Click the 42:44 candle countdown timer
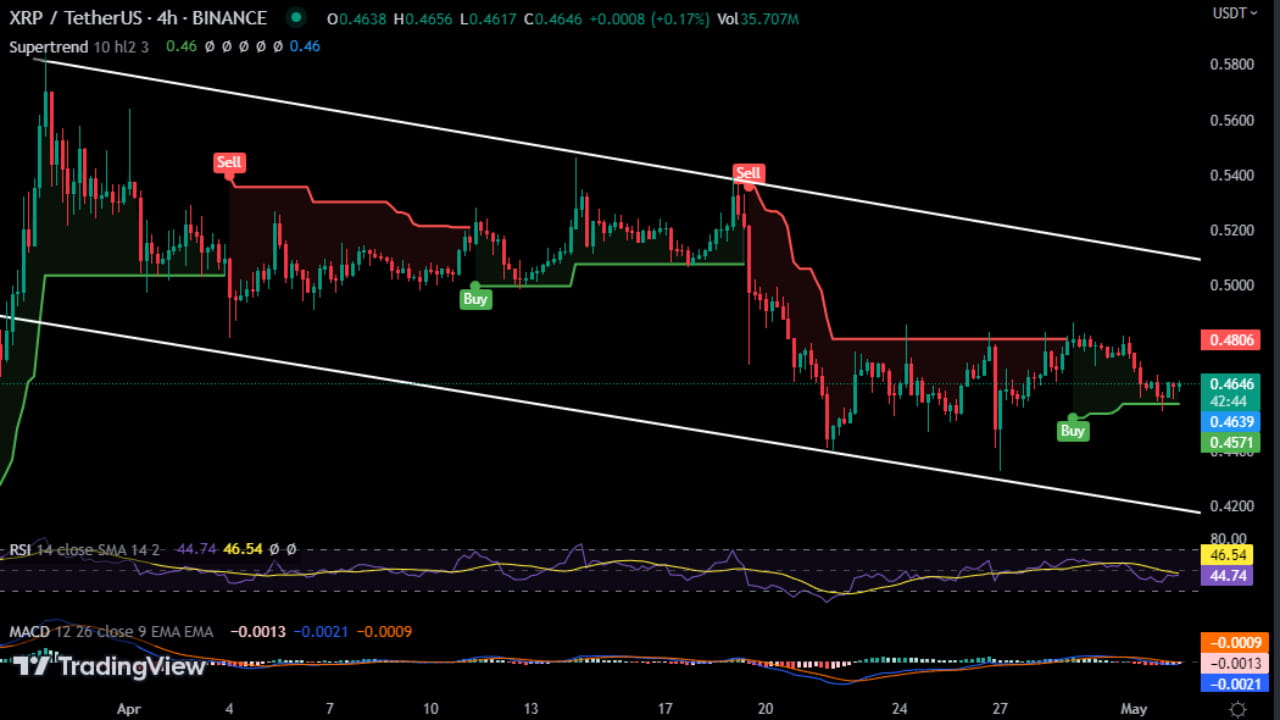Screen dimensions: 1280x720 1226,402
